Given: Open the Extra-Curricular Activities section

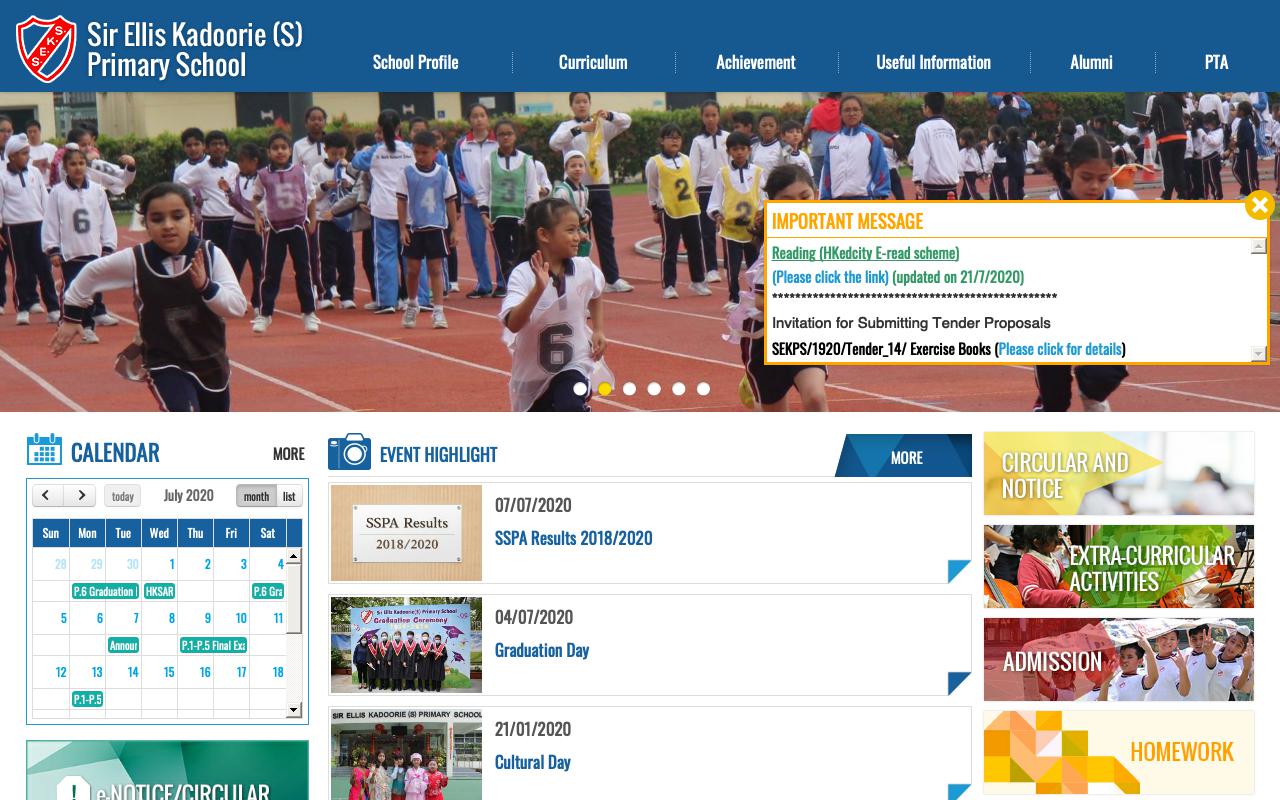Looking at the screenshot, I should point(1118,566).
